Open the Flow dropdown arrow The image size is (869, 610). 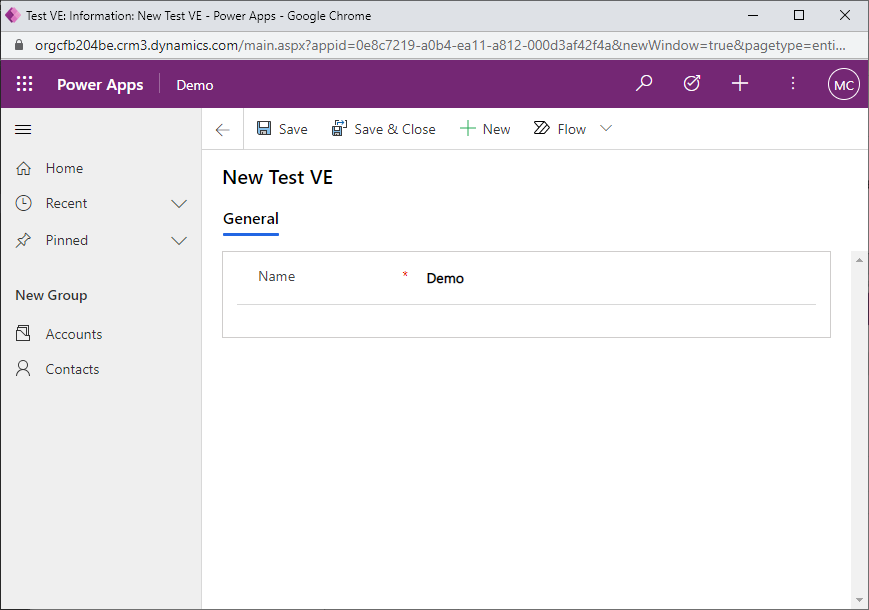[x=605, y=129]
